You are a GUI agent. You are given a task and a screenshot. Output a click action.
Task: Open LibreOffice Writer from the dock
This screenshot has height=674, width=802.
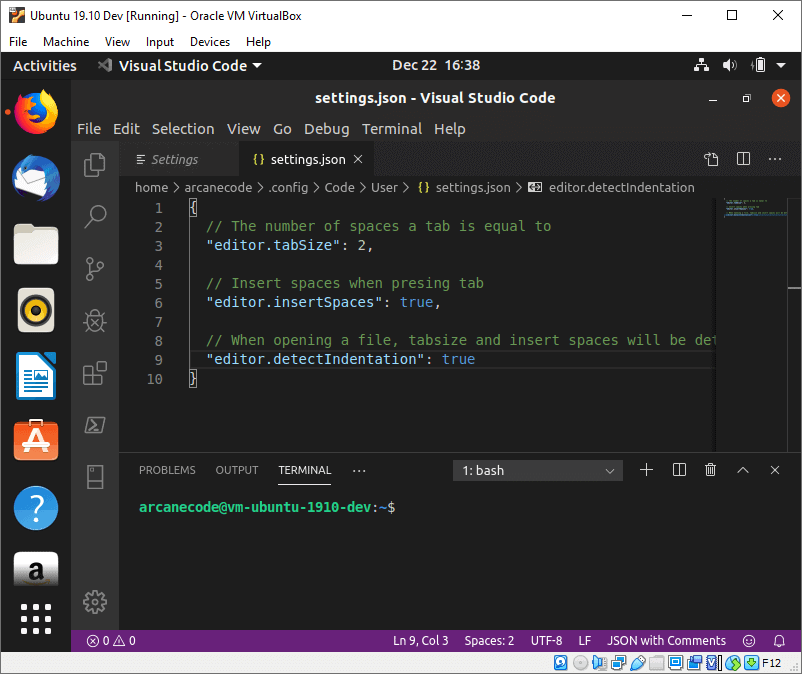point(36,376)
